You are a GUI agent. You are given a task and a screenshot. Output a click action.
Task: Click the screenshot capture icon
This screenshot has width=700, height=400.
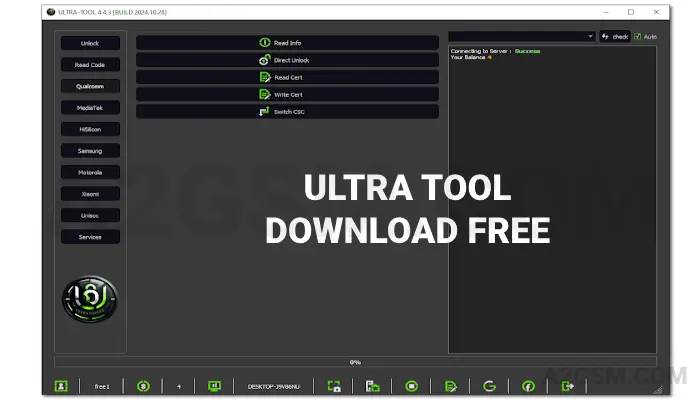click(x=334, y=386)
